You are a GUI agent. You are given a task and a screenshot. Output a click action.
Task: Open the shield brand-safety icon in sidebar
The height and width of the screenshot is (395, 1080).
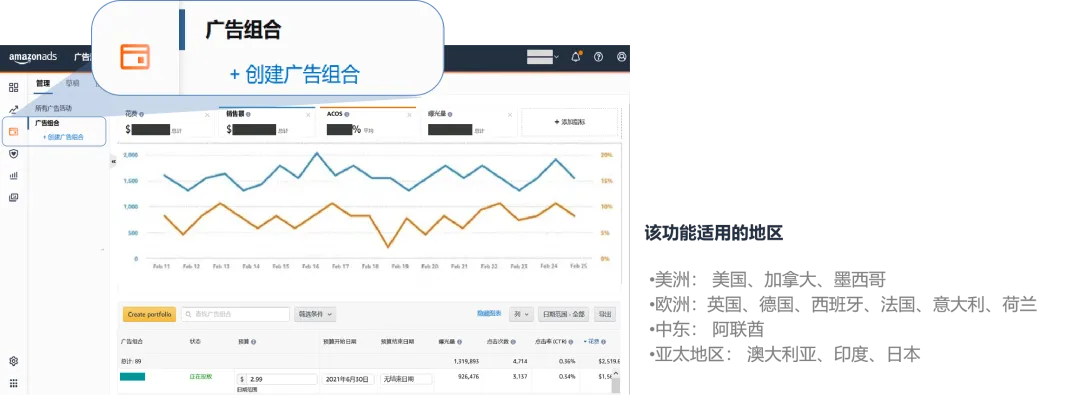13,154
